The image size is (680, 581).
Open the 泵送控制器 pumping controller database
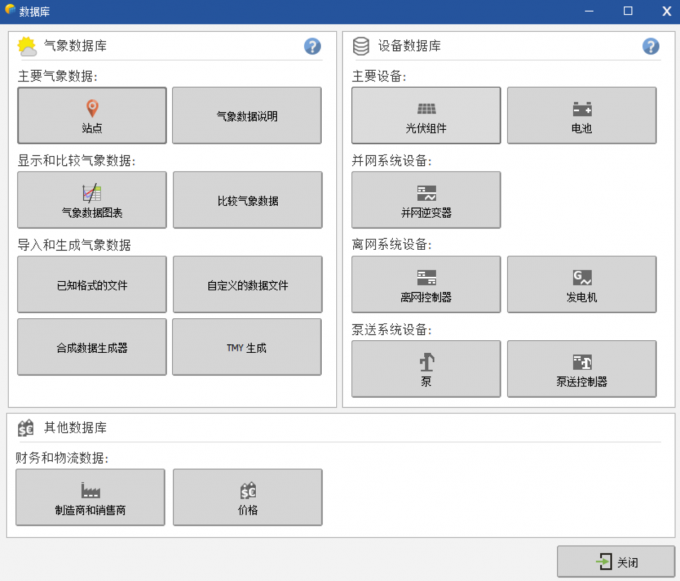pyautogui.click(x=582, y=369)
